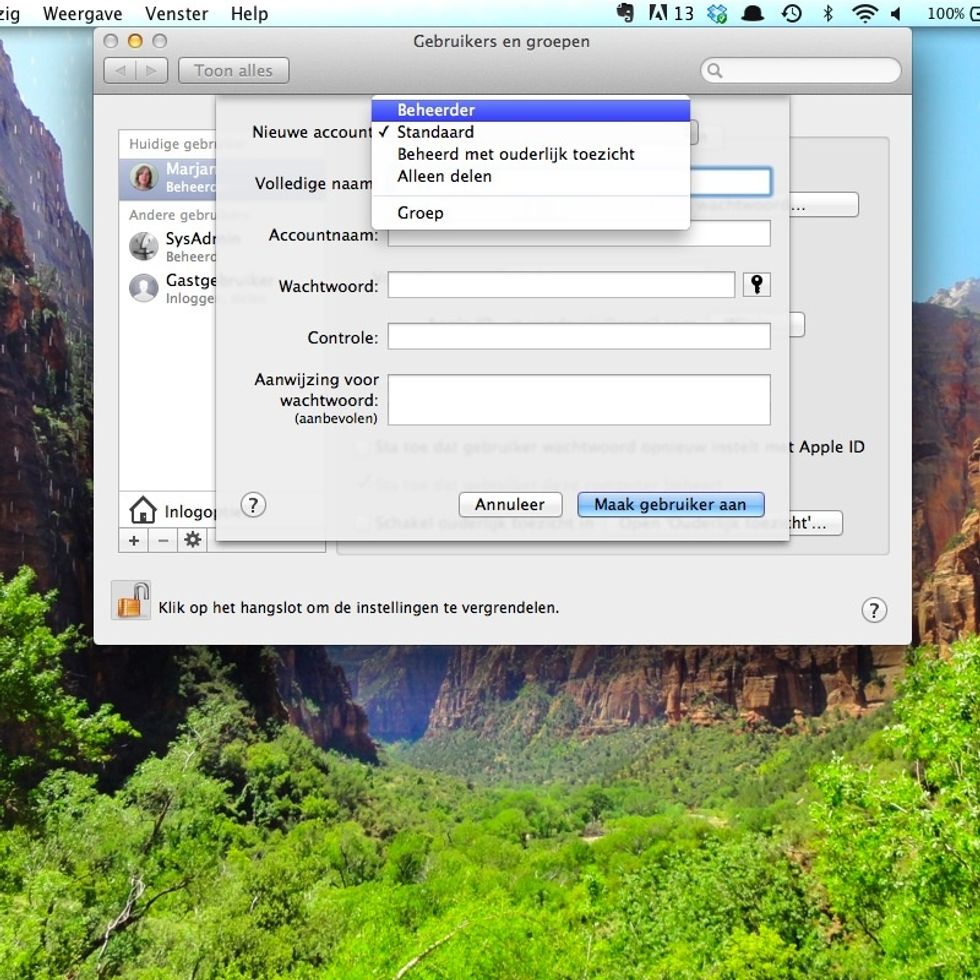The width and height of the screenshot is (980, 980).
Task: Focus the password hint text box
Action: 579,399
